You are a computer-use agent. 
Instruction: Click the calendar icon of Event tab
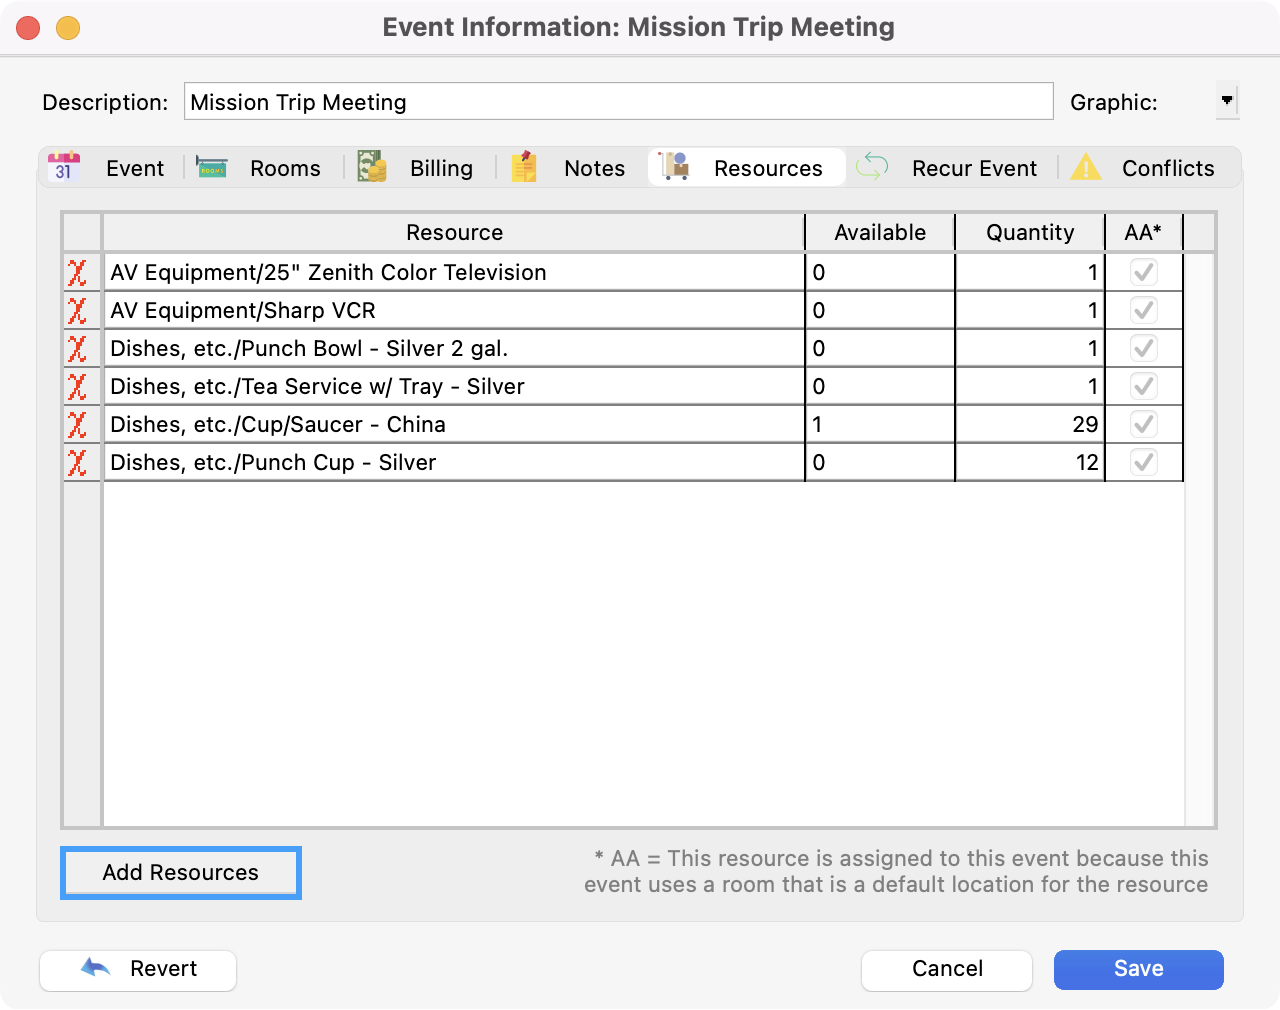tap(64, 167)
